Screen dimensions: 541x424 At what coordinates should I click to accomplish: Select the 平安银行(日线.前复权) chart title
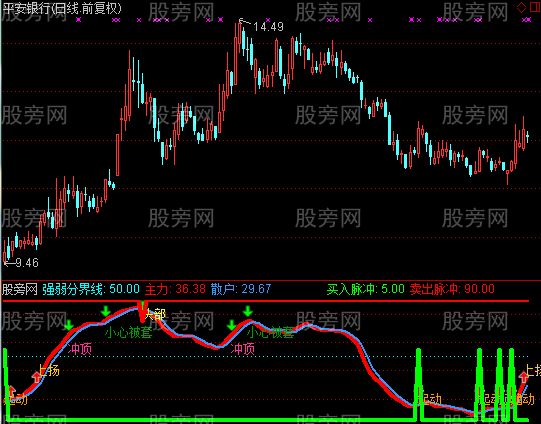coord(62,8)
